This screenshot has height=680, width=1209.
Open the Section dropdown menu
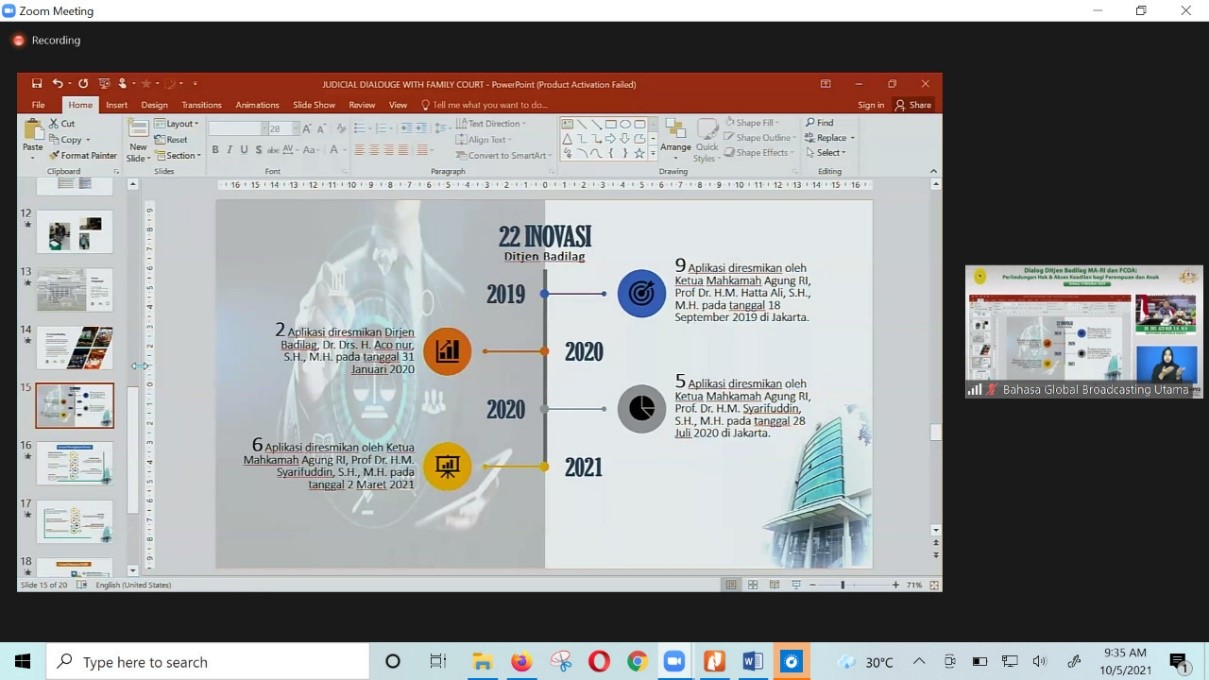coord(178,156)
